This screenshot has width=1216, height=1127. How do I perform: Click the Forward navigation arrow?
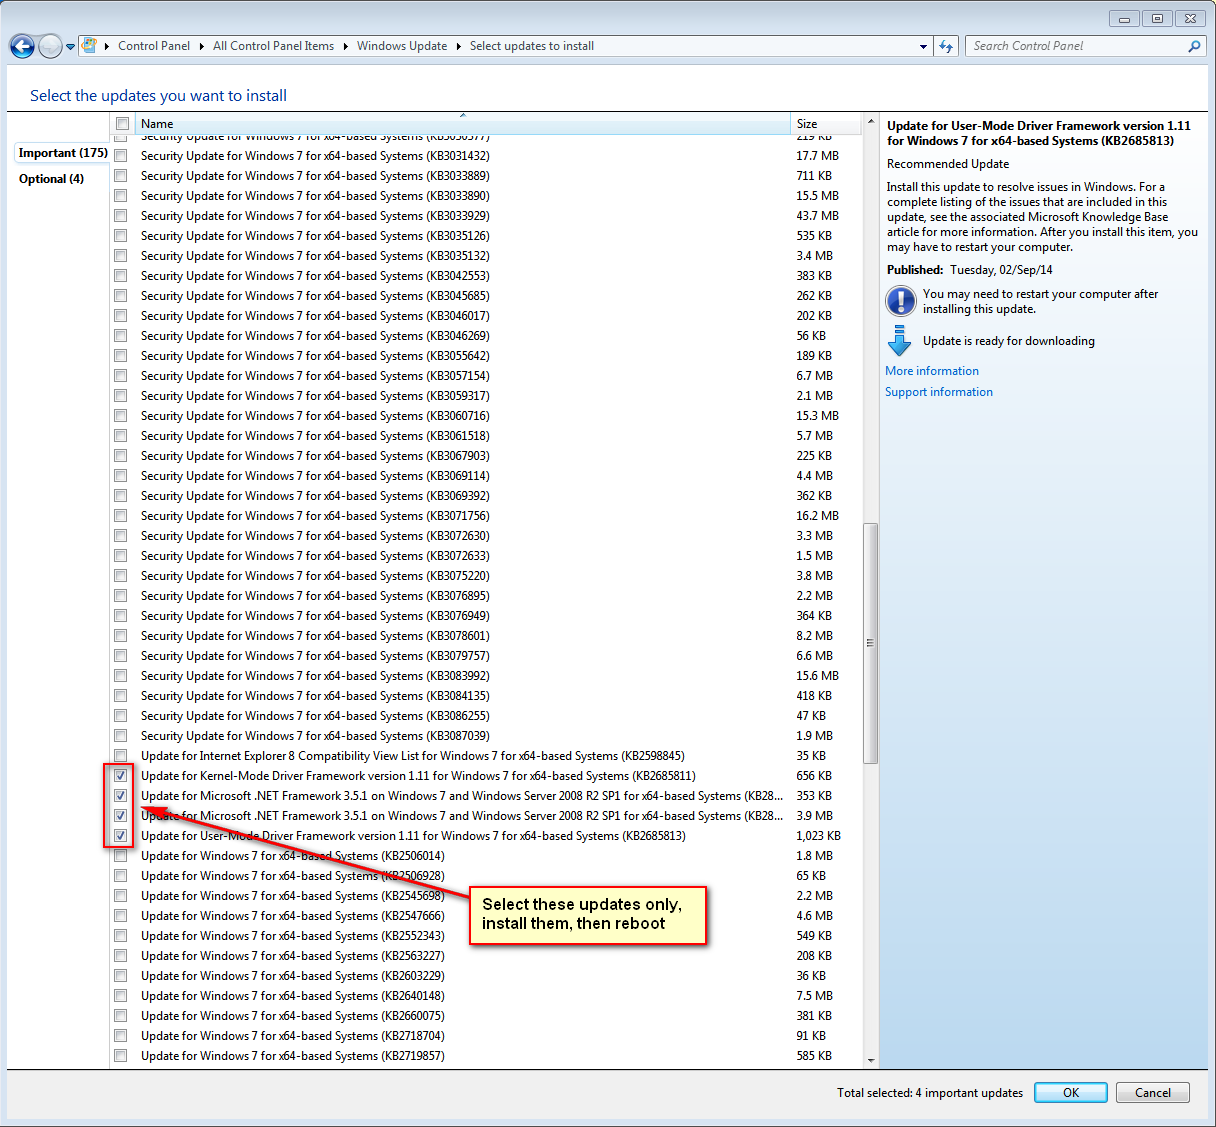pyautogui.click(x=50, y=46)
